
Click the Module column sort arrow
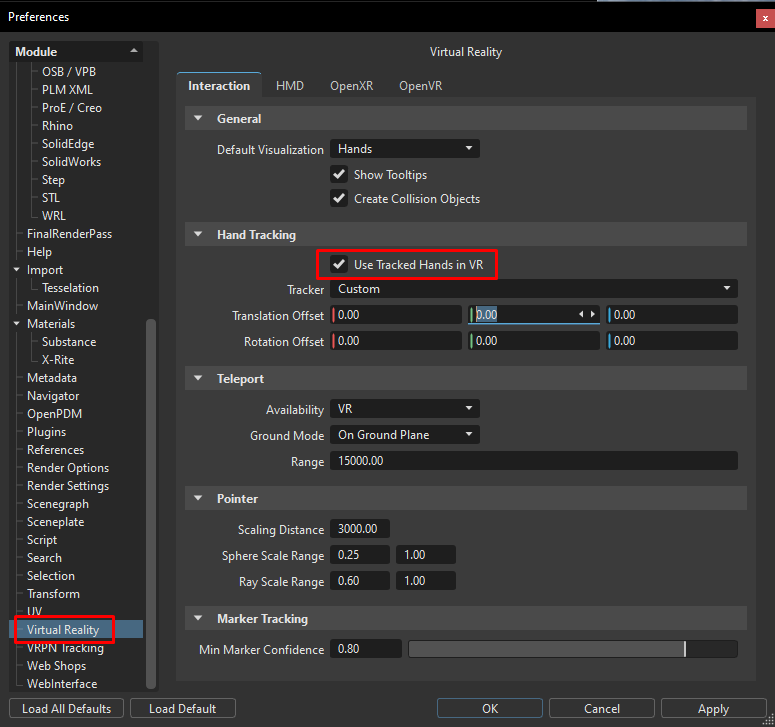tap(134, 51)
